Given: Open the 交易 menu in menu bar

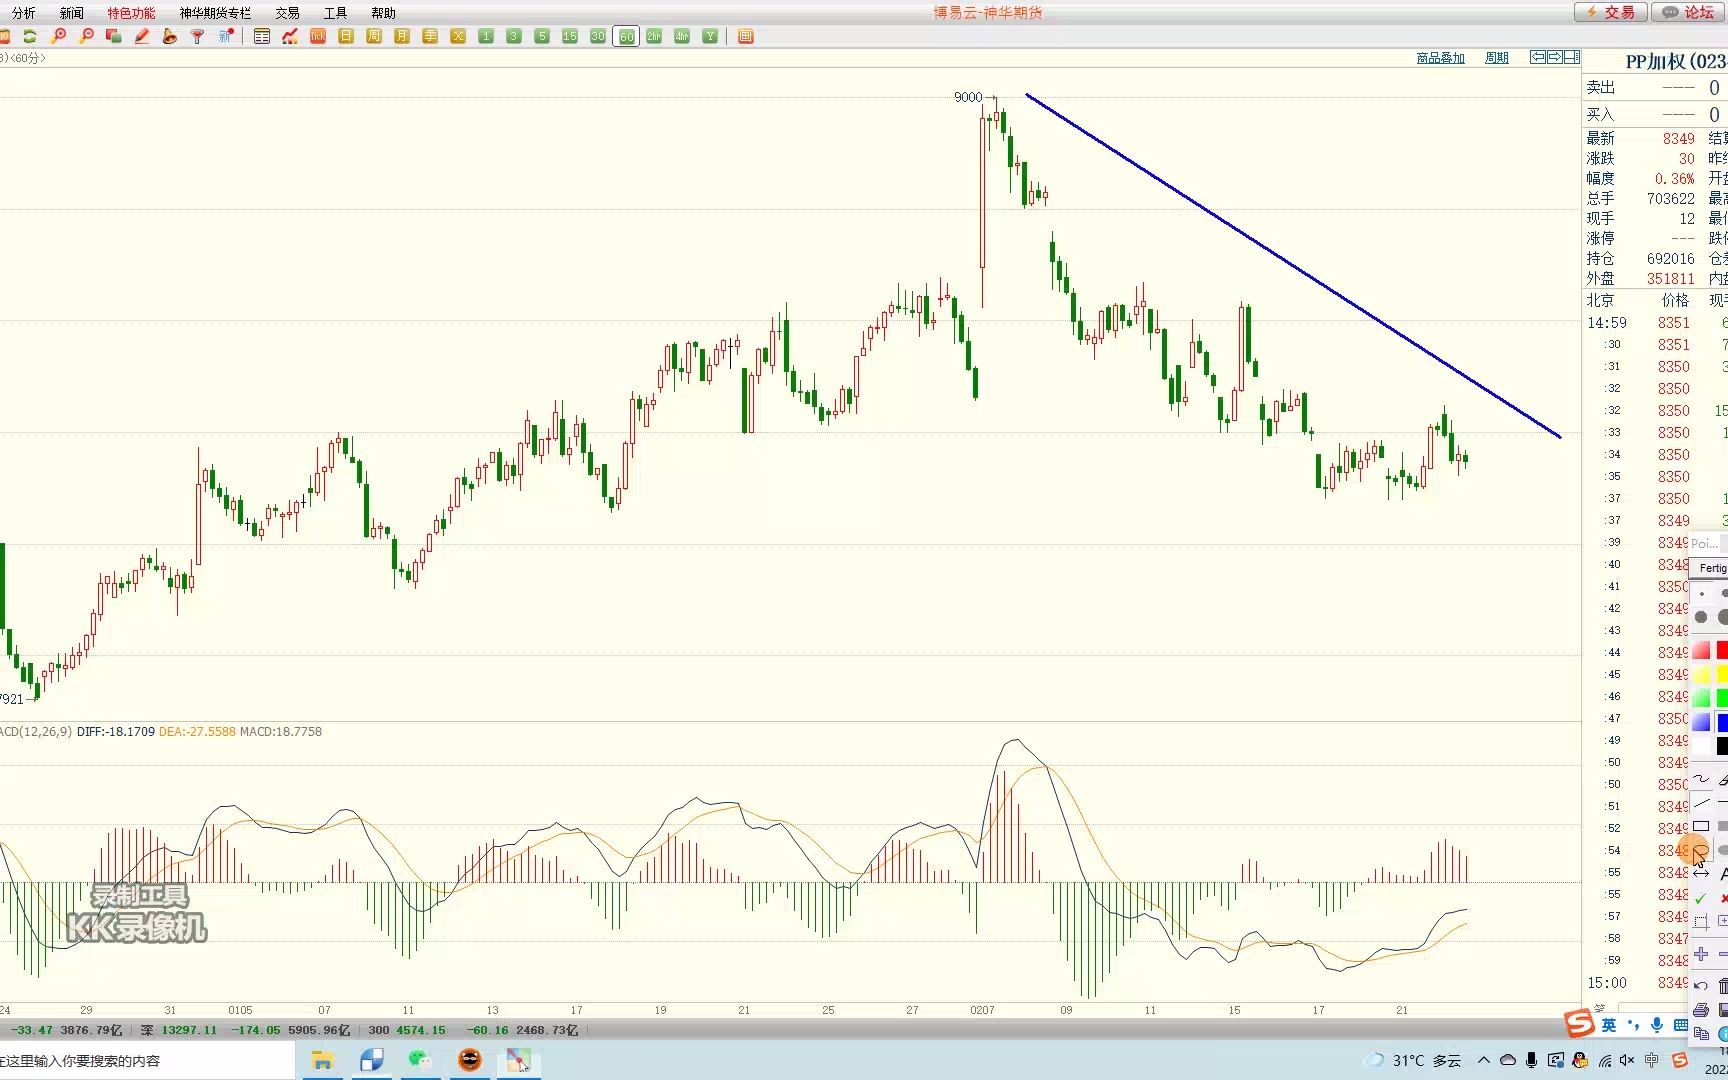Looking at the screenshot, I should coord(288,13).
